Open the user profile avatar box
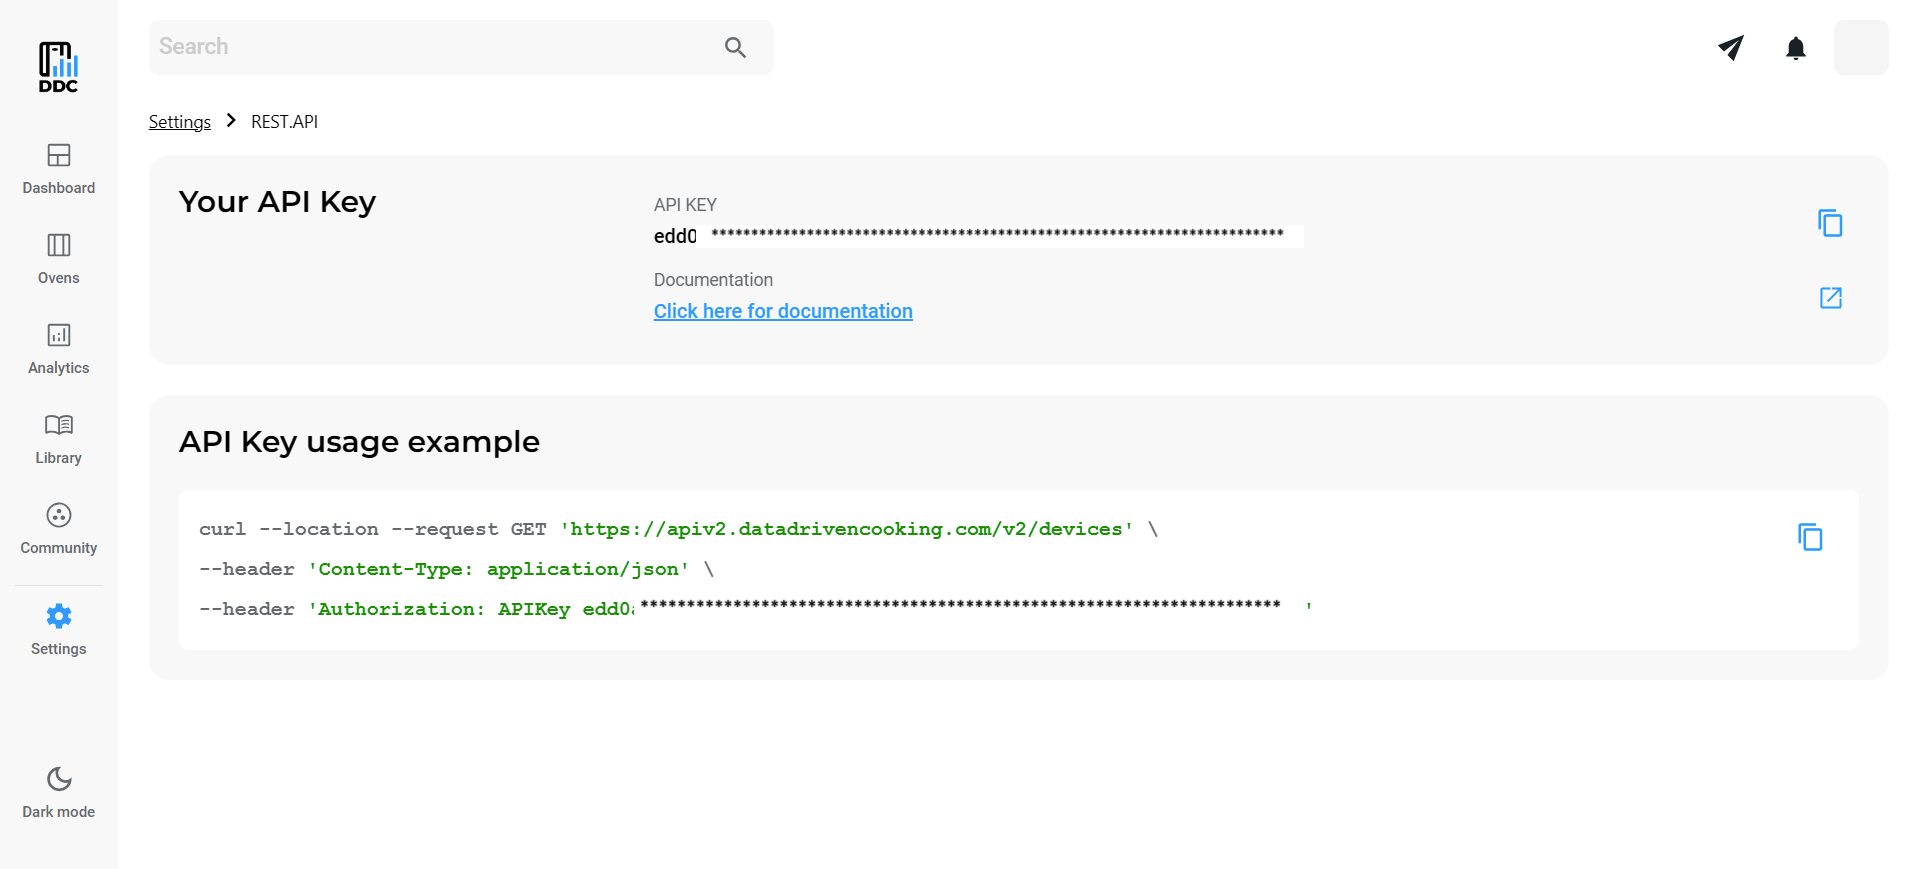 (1860, 48)
